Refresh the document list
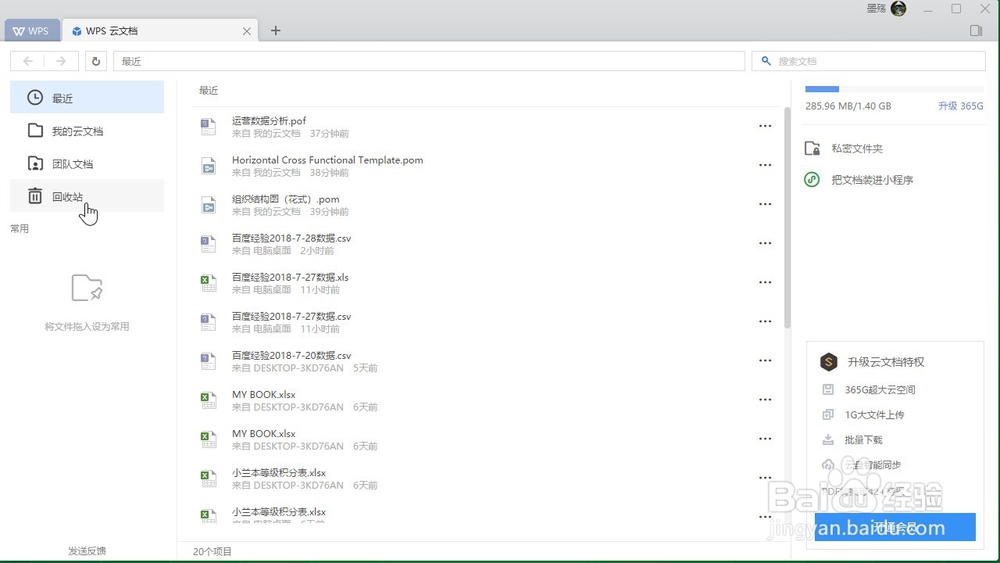 coord(96,61)
